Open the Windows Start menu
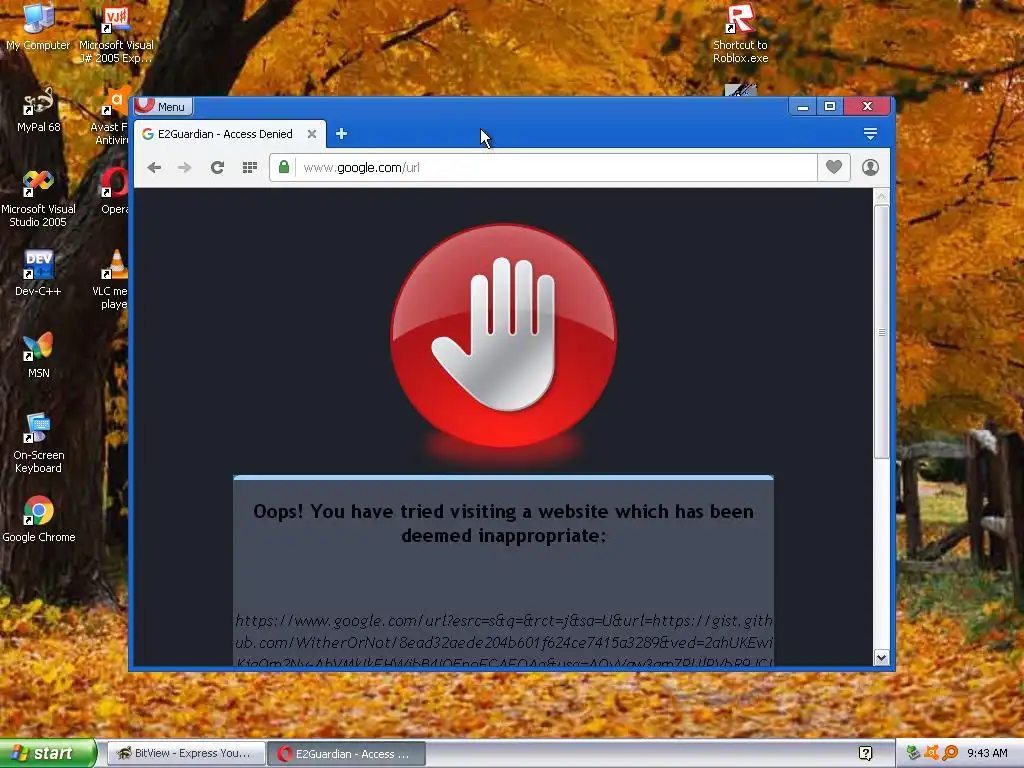Screen dimensions: 1024x768 pos(48,753)
